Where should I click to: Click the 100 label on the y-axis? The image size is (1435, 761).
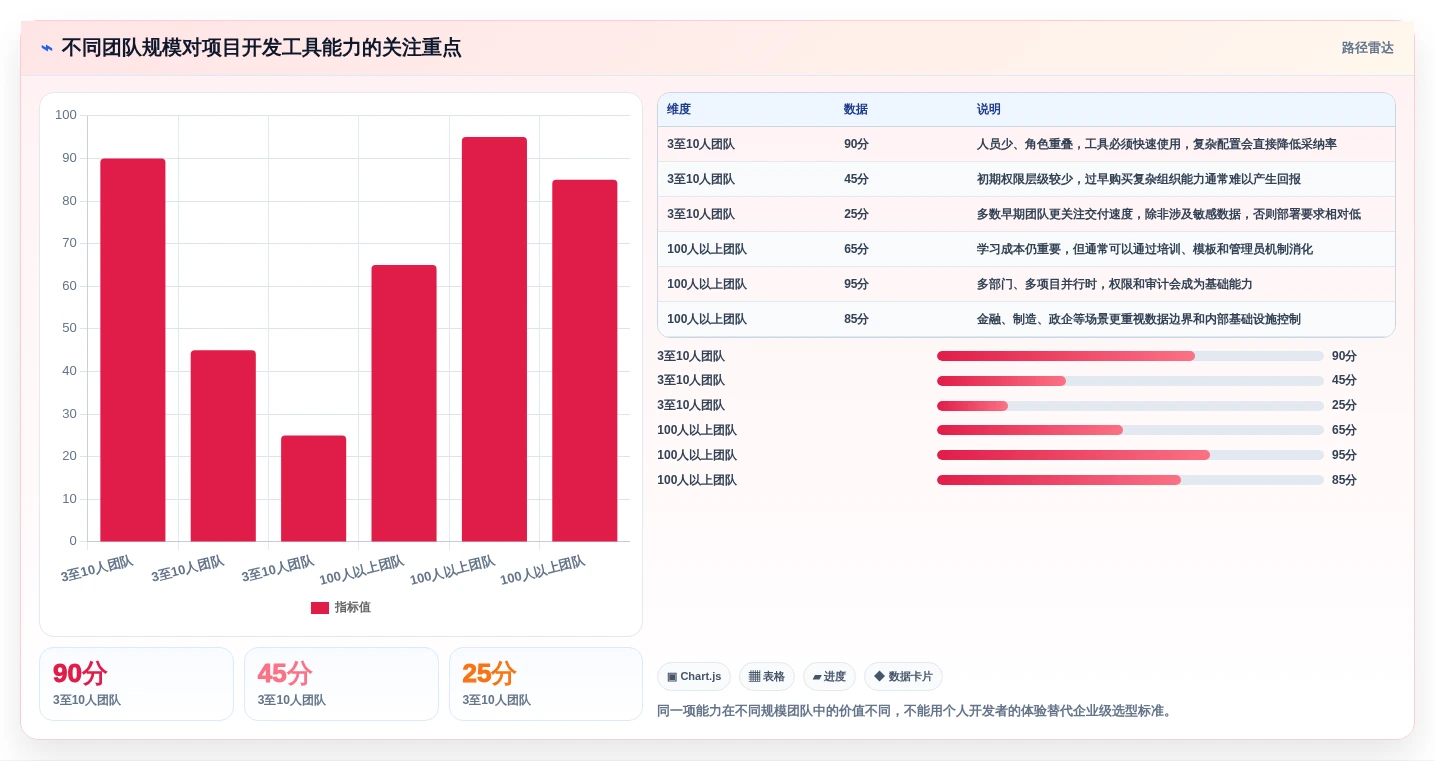tap(66, 115)
